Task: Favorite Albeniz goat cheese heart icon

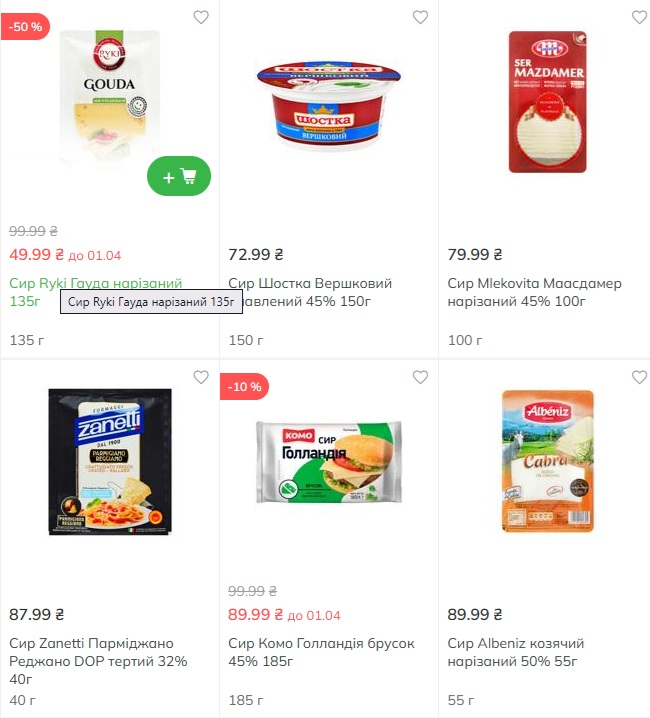Action: 639,377
